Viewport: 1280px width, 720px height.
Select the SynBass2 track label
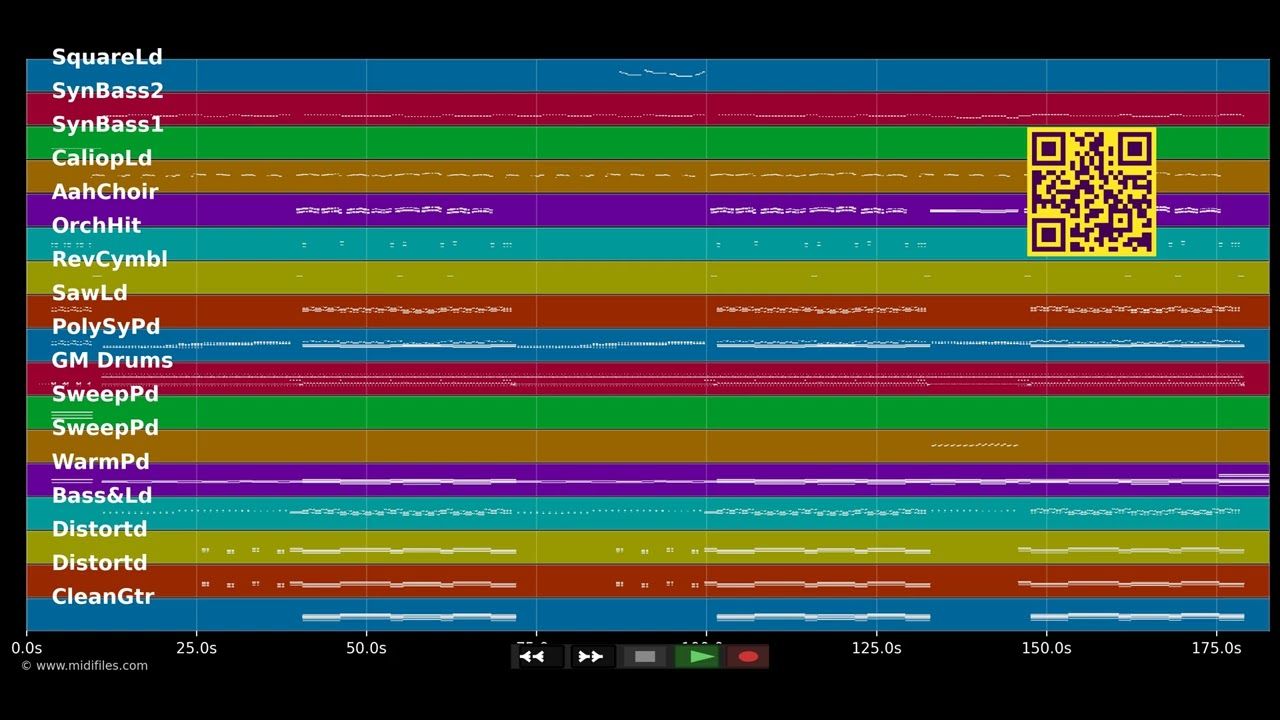point(107,91)
